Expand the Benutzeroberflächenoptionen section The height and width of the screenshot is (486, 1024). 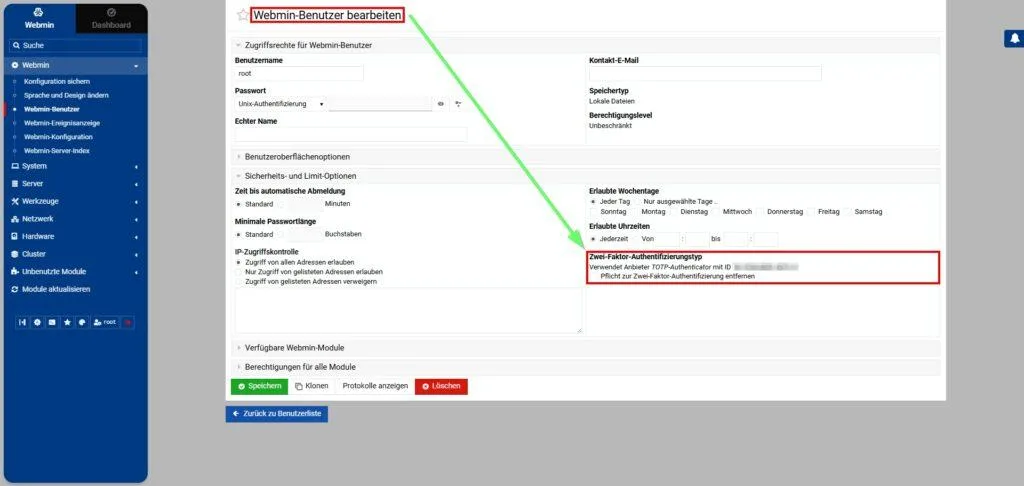tap(297, 156)
